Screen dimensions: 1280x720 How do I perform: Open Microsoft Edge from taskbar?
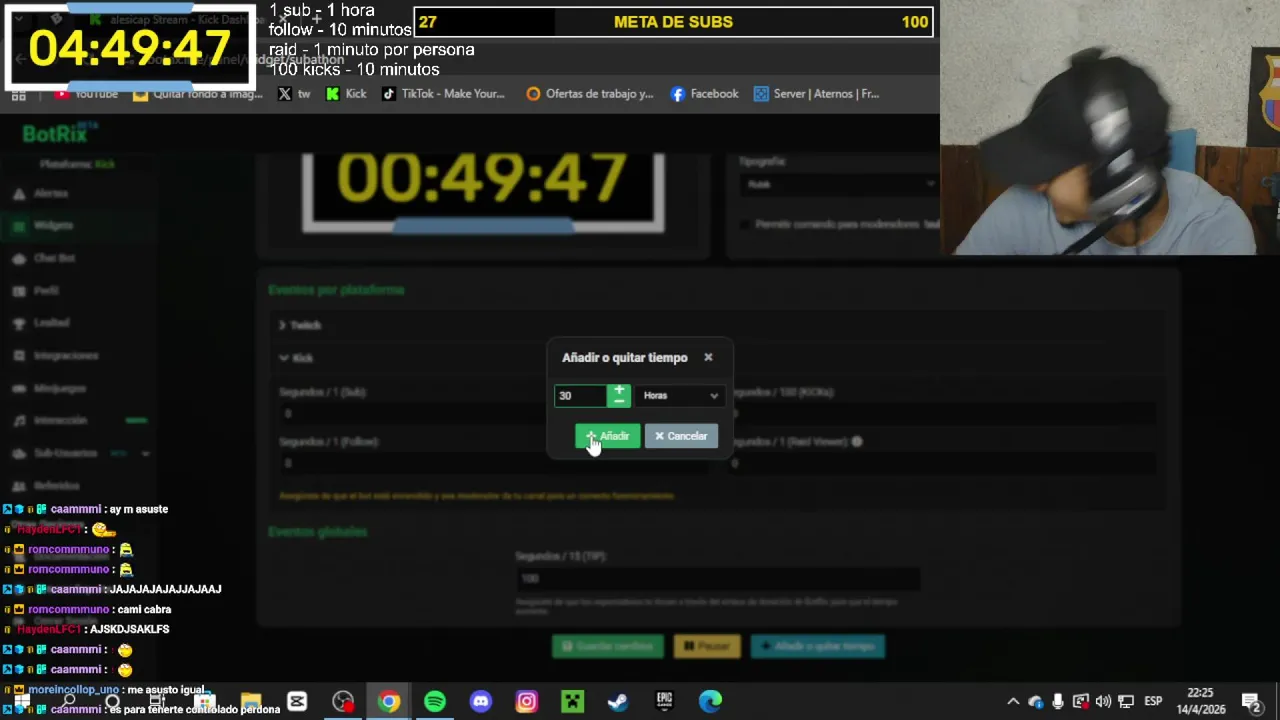click(710, 702)
